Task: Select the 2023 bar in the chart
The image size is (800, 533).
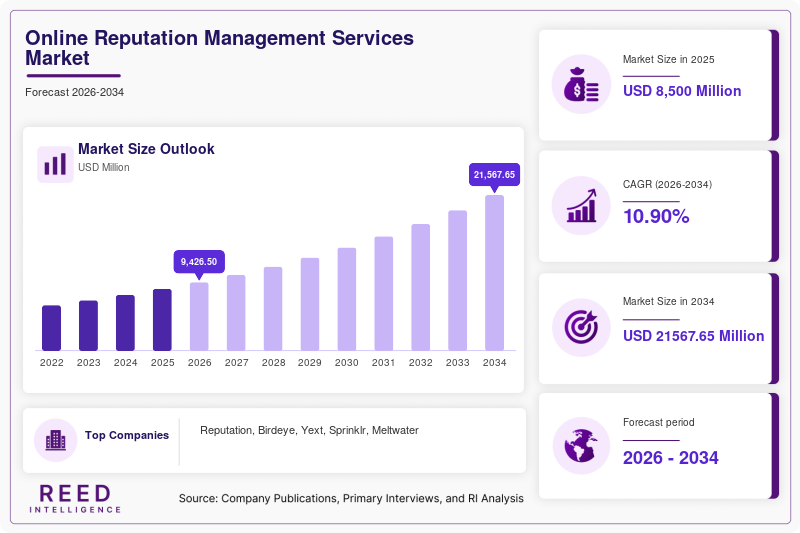Action: coord(88,325)
